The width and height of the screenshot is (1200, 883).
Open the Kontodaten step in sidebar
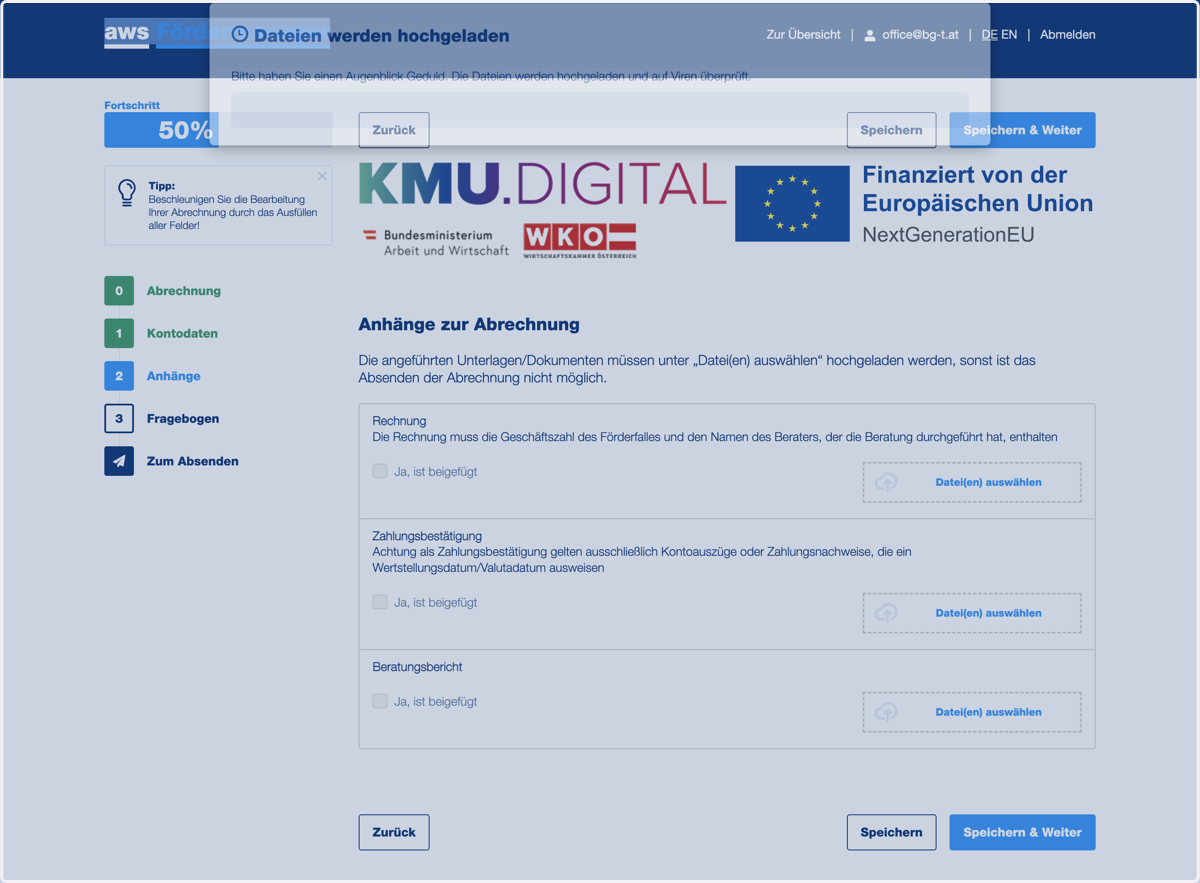tap(182, 333)
